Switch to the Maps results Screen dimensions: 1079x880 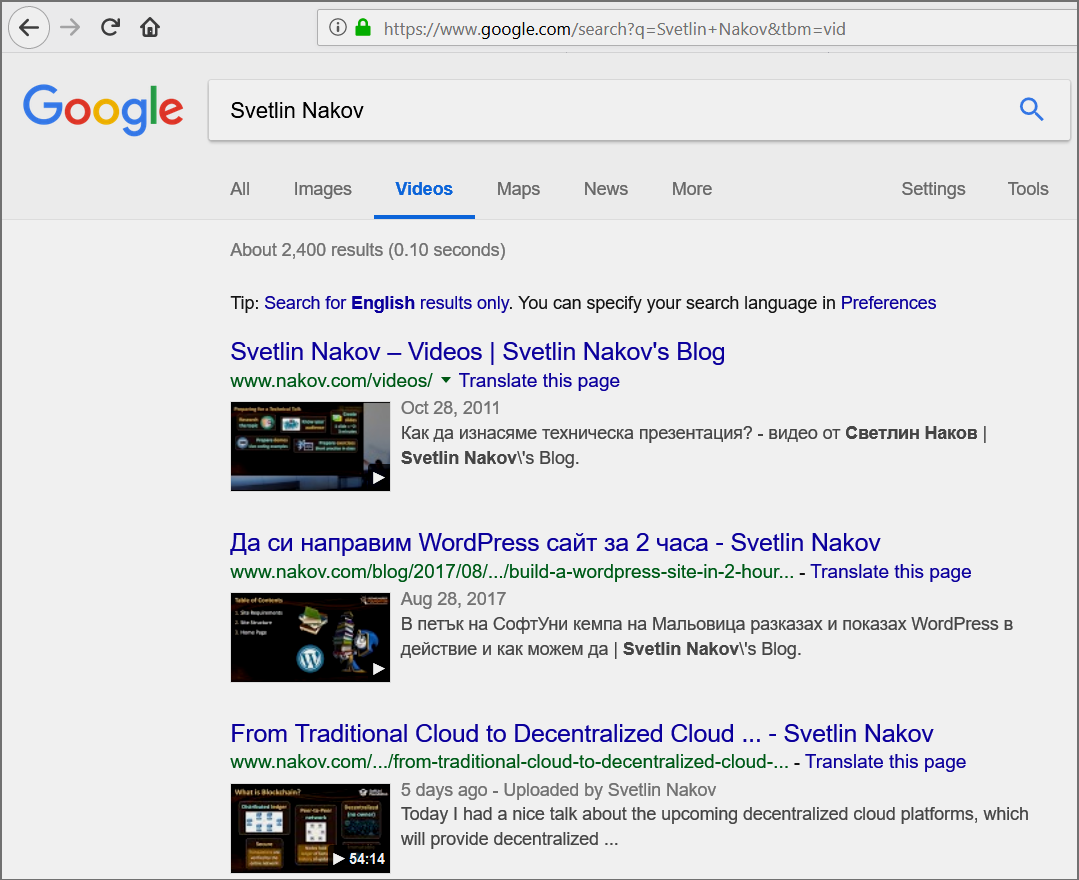tap(518, 189)
